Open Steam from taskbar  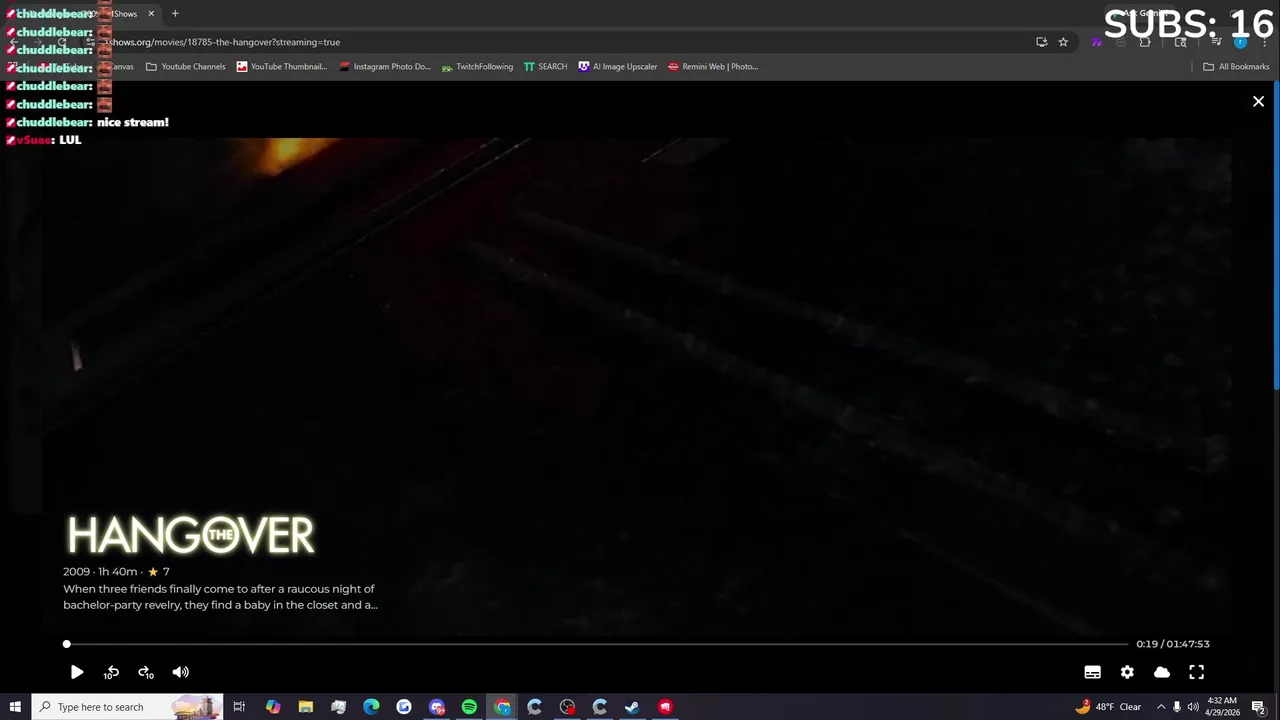coord(632,707)
